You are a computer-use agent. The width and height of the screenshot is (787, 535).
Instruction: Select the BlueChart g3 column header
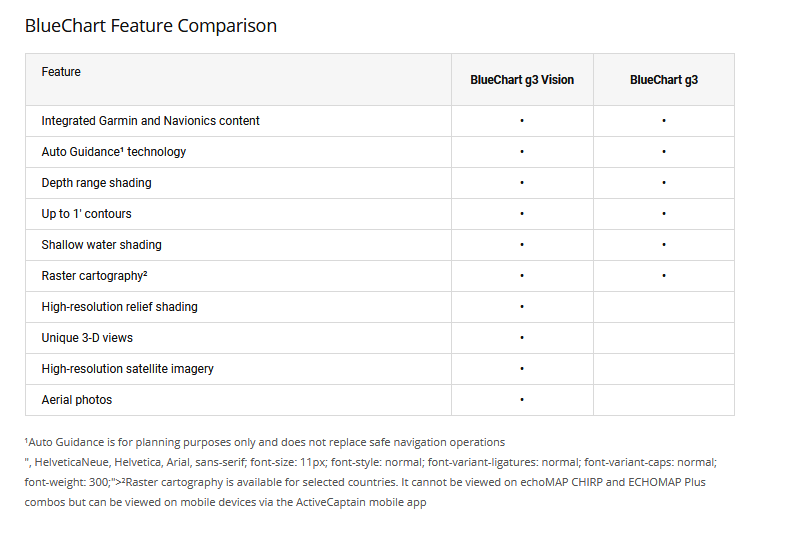coord(664,80)
